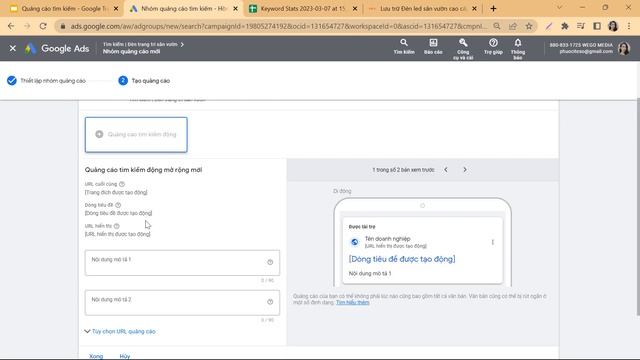This screenshot has width=640, height=360.
Task: Click the Hủy cancel button
Action: click(125, 356)
